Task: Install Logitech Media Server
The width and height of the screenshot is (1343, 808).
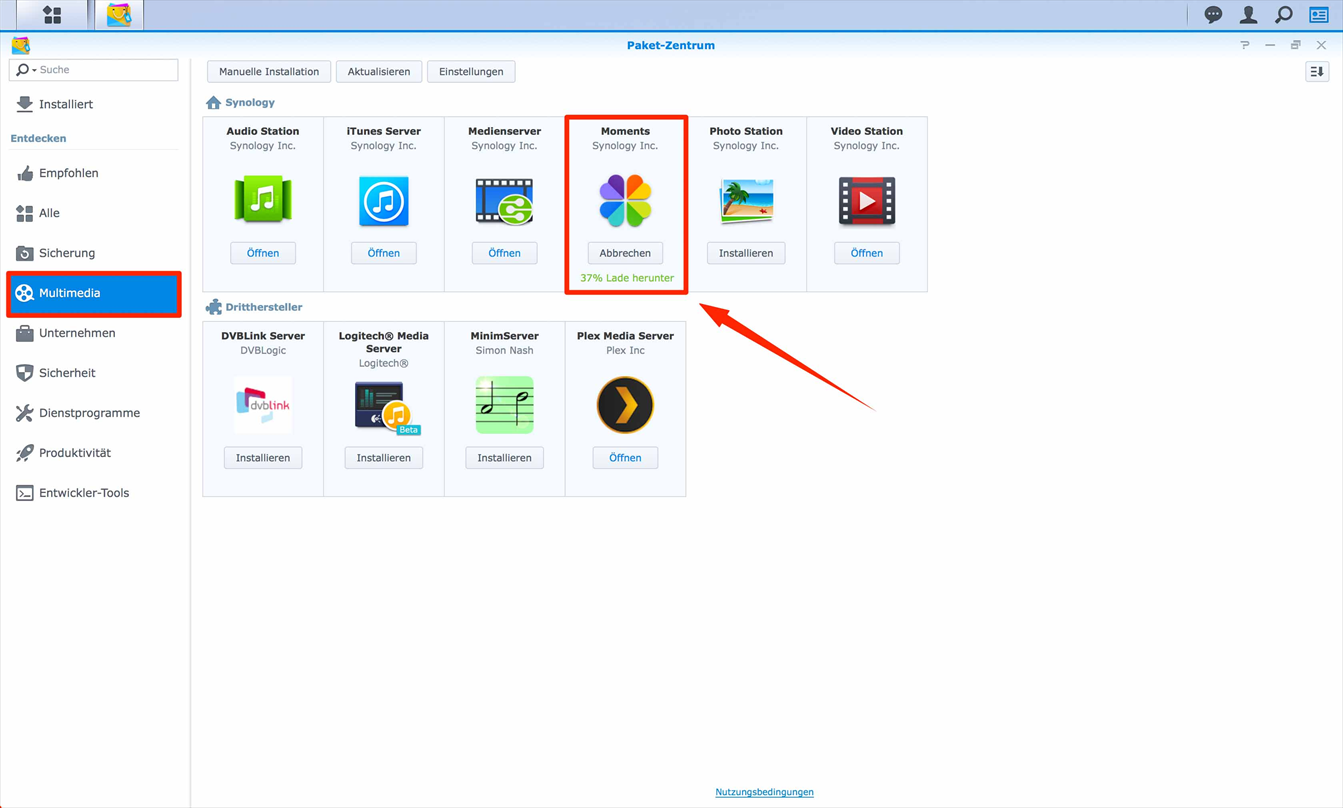Action: (384, 458)
